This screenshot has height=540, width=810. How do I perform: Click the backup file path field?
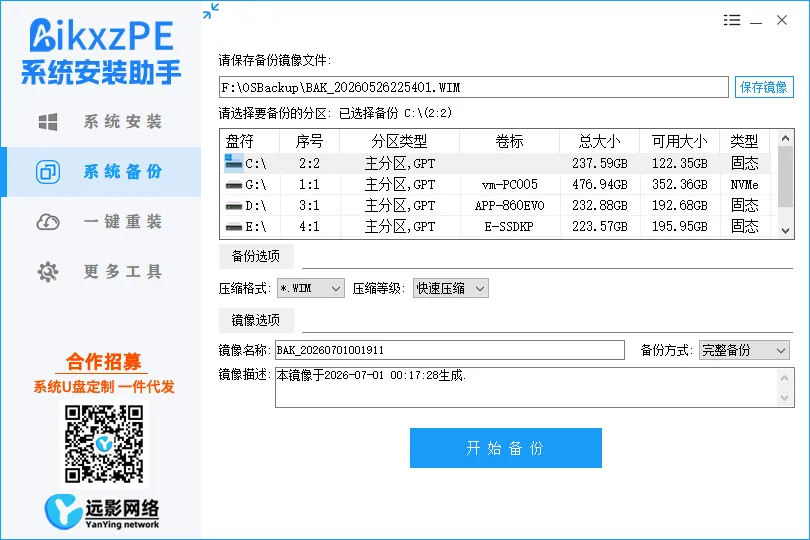tap(474, 87)
